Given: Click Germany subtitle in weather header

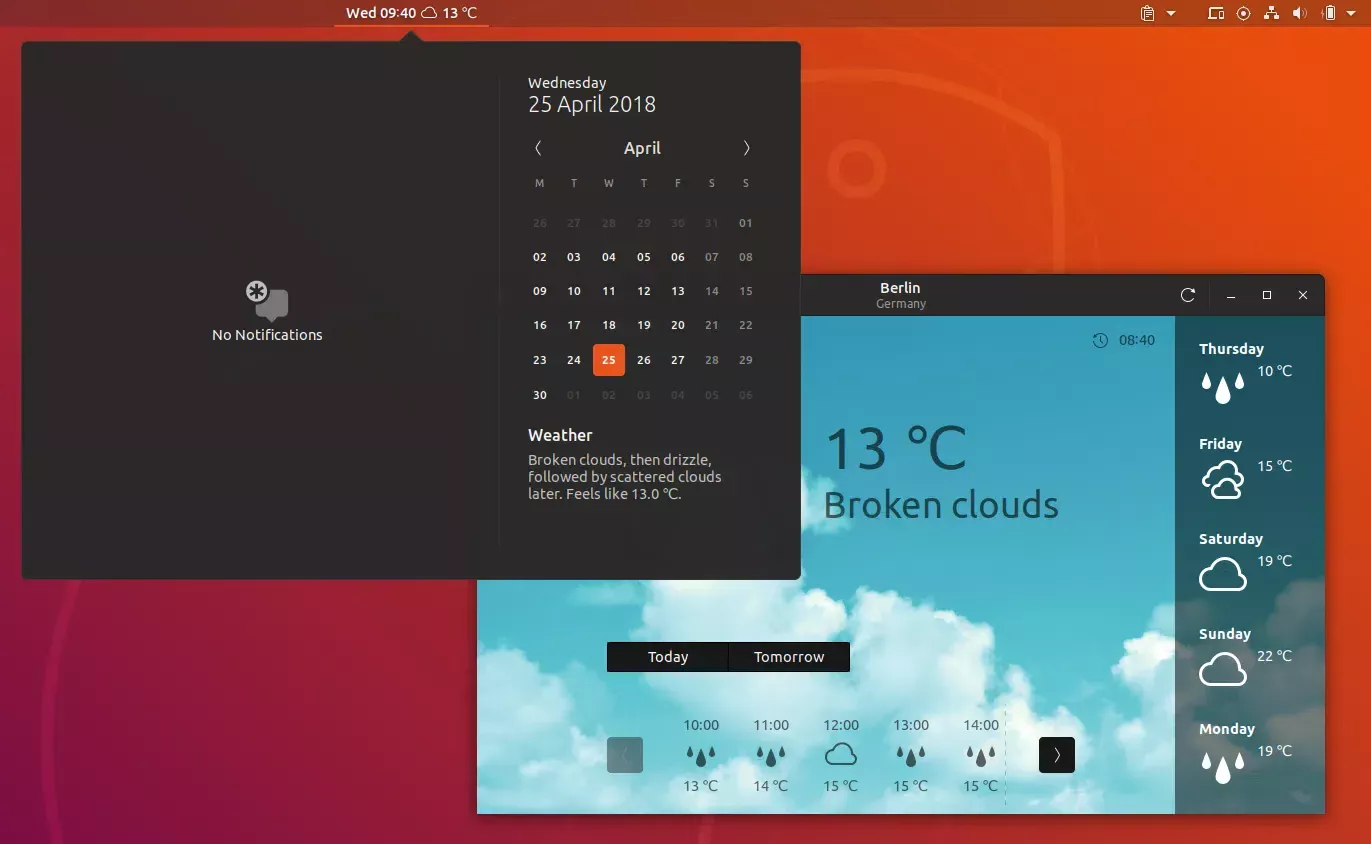Looking at the screenshot, I should click(x=901, y=304).
